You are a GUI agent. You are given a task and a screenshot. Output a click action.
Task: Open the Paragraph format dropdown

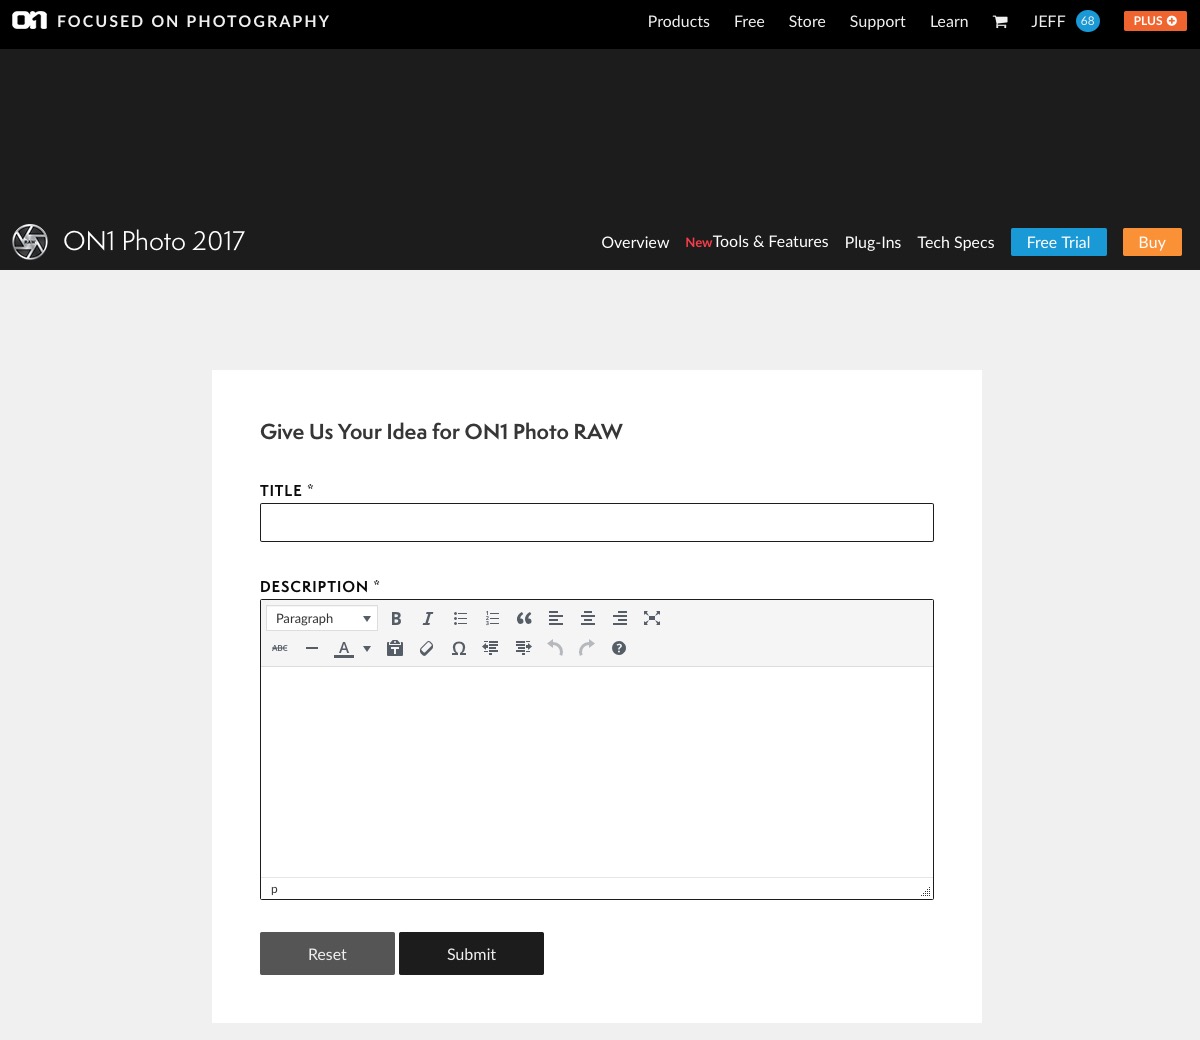coord(321,619)
